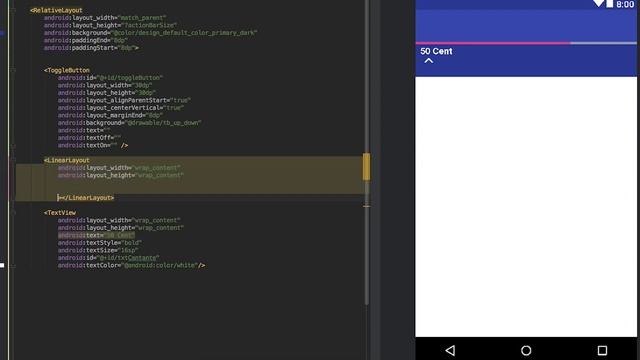640x360 pixels.
Task: Click the highlighted android:text line in TextView
Action: (x=96, y=235)
